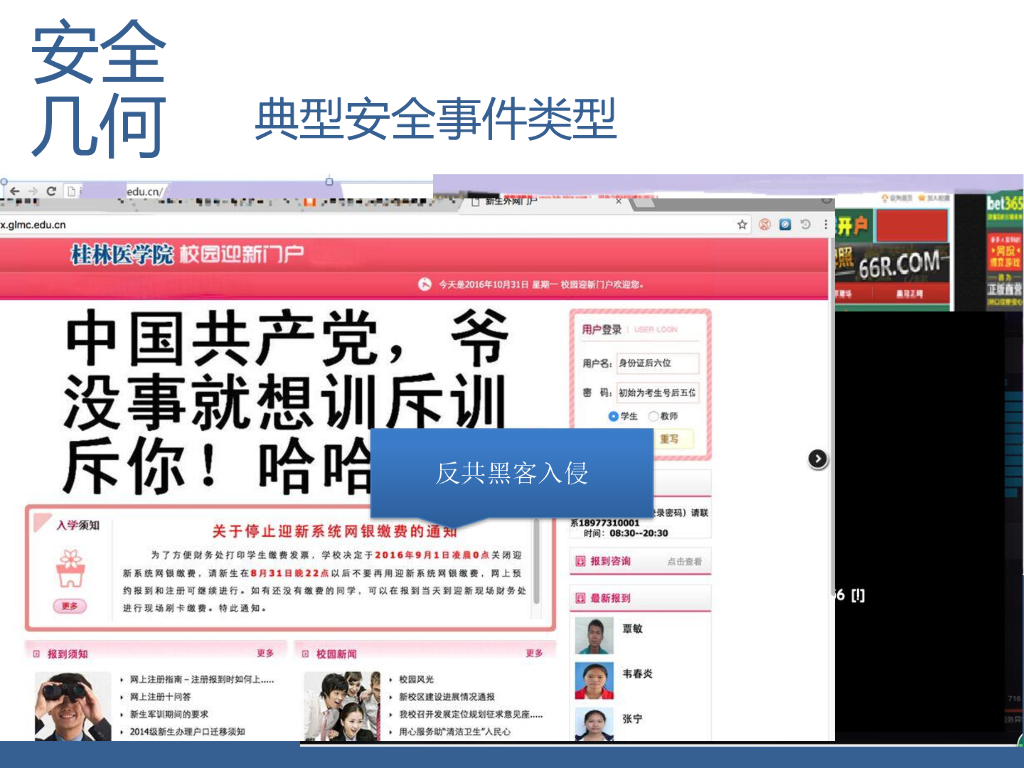Viewport: 1024px width, 768px height.
Task: Click the bet365 banner in background window
Action: point(1005,204)
